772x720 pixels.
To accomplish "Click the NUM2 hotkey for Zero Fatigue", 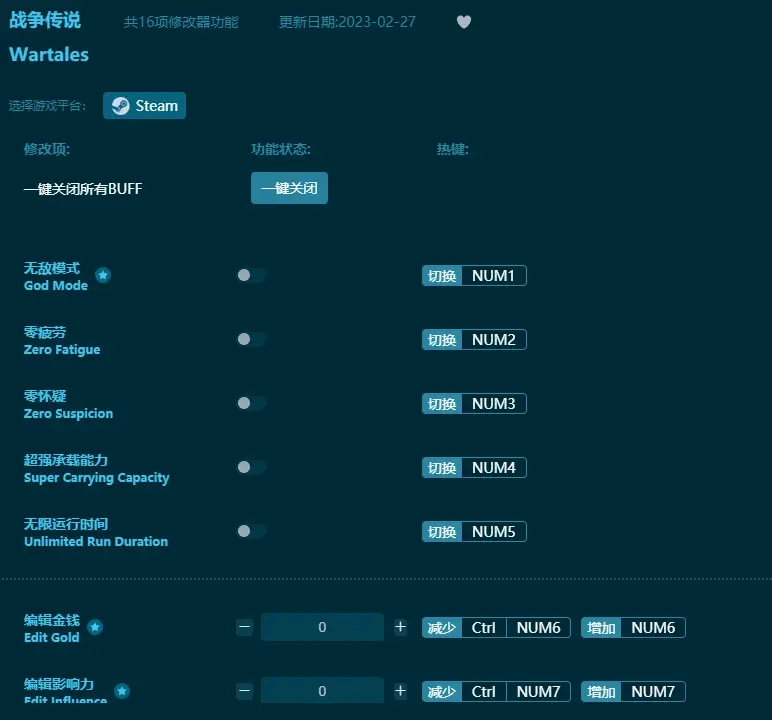I will click(x=494, y=339).
